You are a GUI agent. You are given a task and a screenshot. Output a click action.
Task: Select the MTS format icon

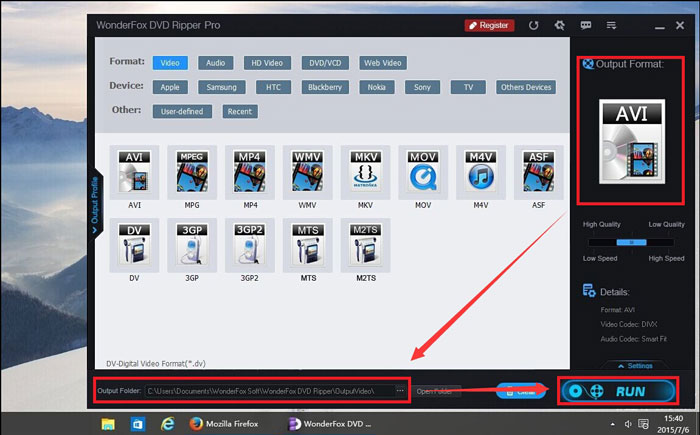click(x=308, y=245)
